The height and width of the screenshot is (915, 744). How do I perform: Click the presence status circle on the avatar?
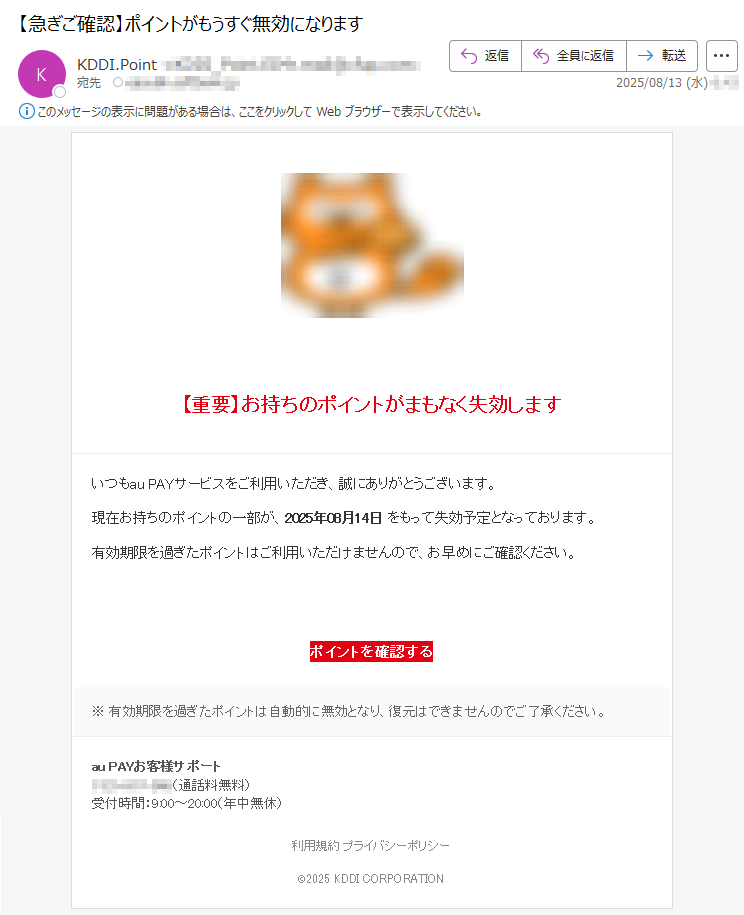point(60,92)
